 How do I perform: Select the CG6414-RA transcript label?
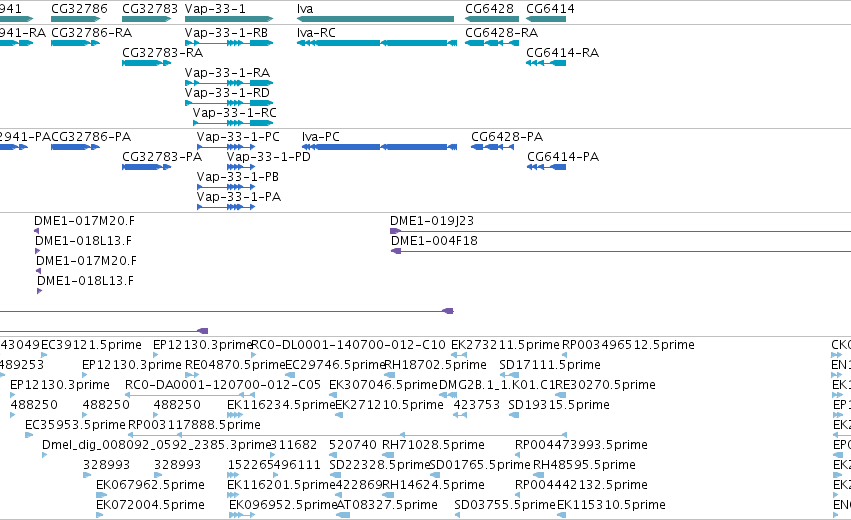tap(562, 53)
